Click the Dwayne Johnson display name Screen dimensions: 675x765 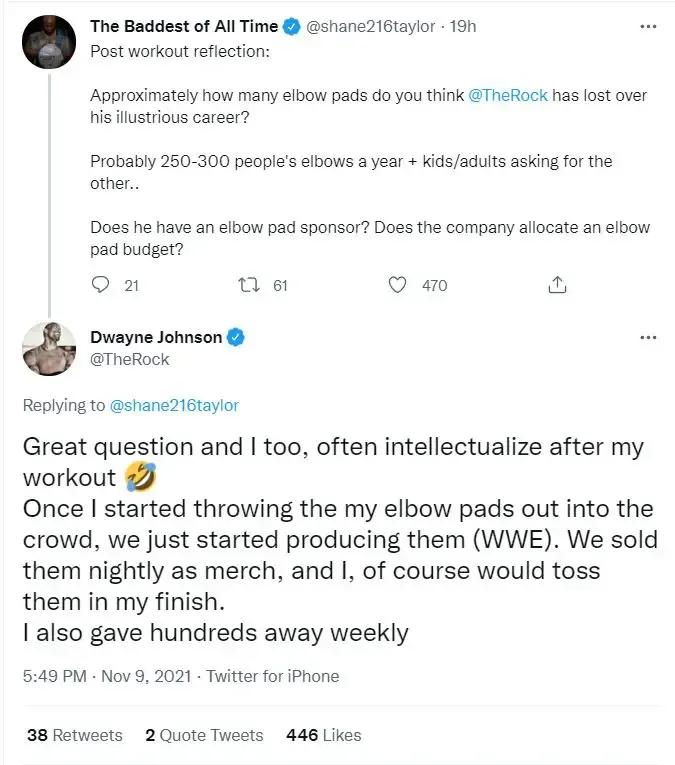[x=156, y=337]
